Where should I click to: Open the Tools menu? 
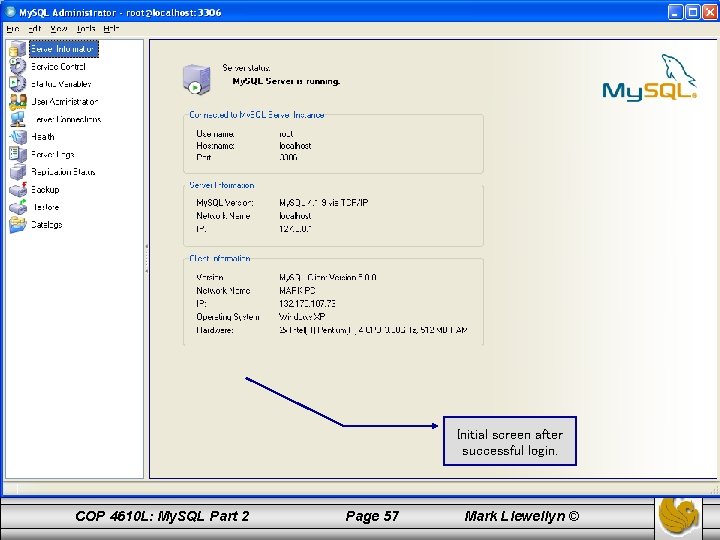tap(85, 28)
